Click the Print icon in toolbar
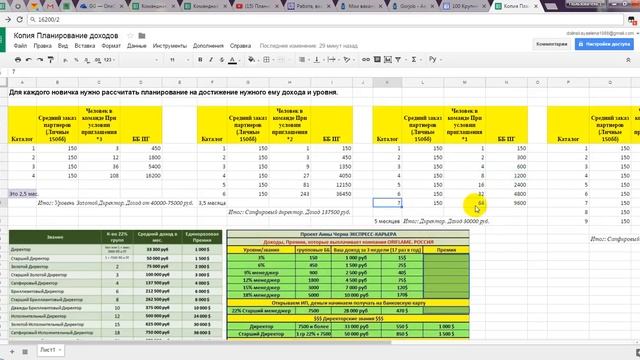 18,60
